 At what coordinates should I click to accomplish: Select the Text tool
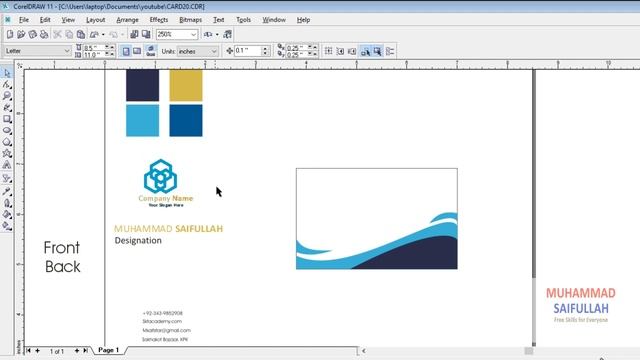click(x=7, y=165)
